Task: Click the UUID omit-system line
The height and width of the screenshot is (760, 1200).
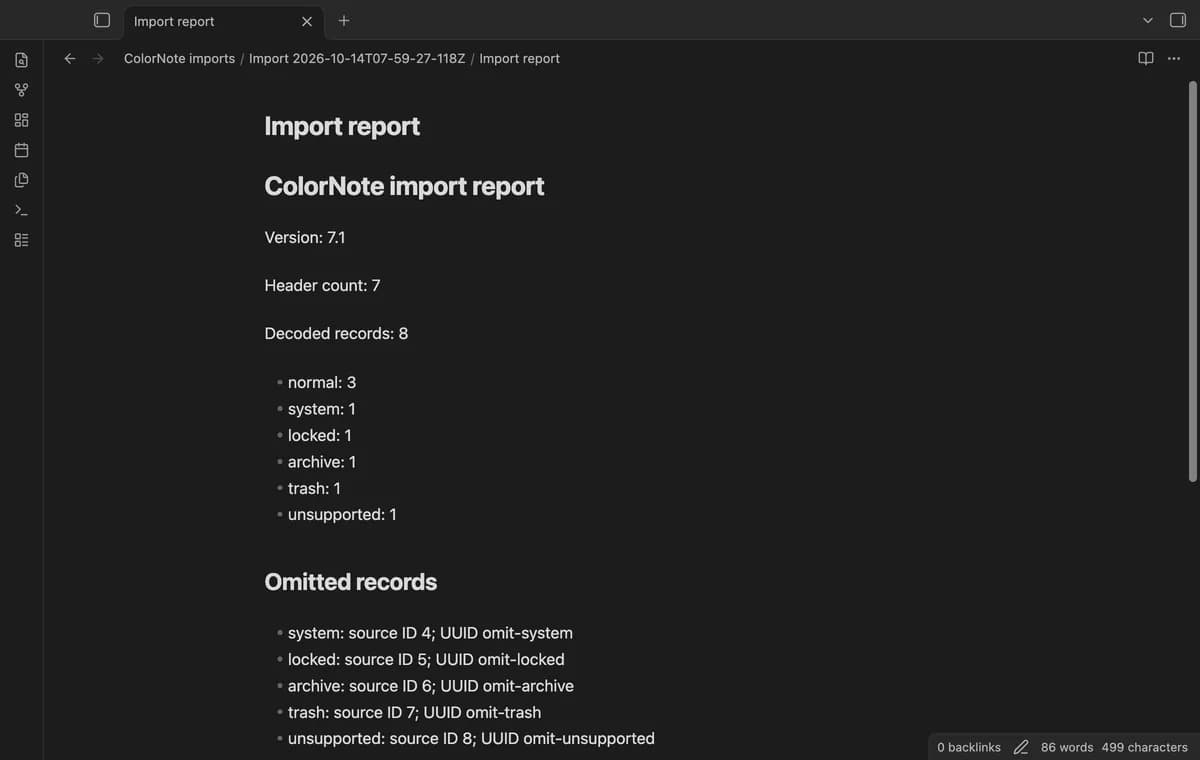Action: [x=430, y=633]
